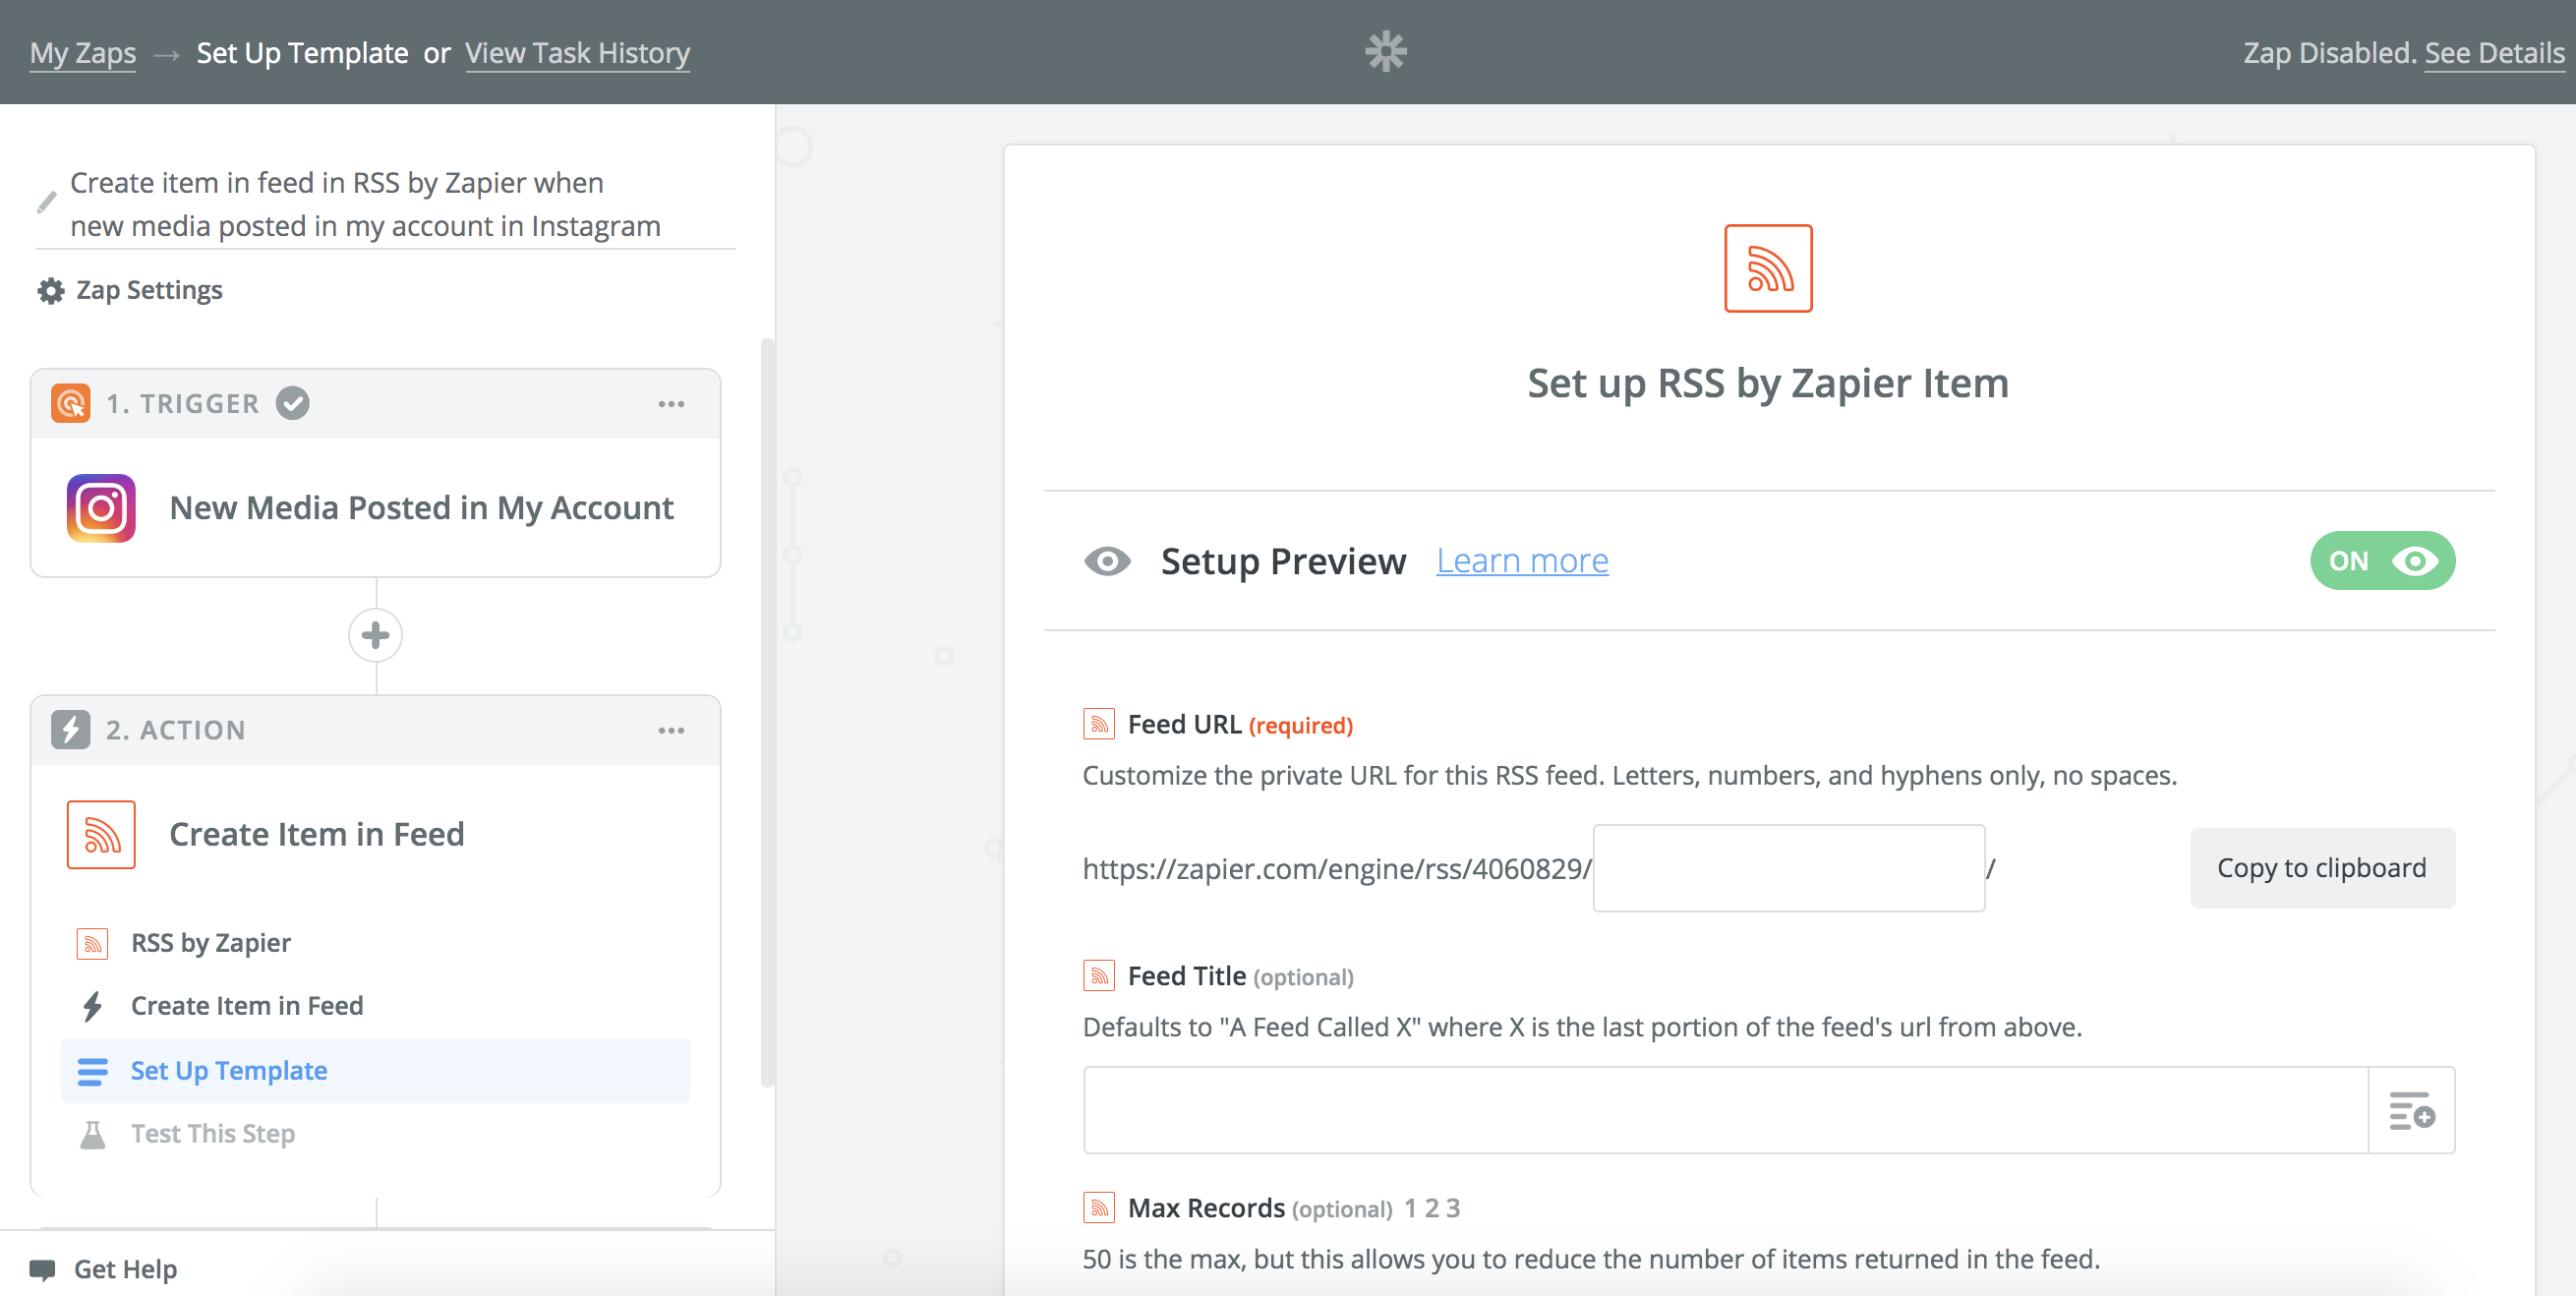Click the Zapier asterisk logo
The height and width of the screenshot is (1296, 2576).
pos(1385,52)
